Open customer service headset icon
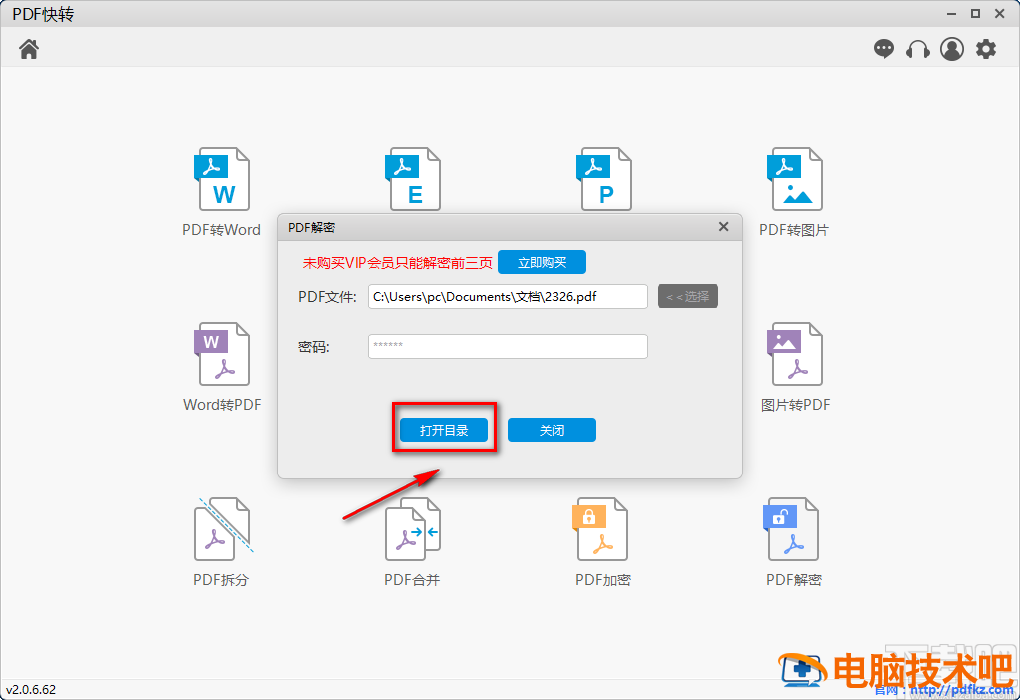Screen dimensions: 1020x700 tap(917, 49)
